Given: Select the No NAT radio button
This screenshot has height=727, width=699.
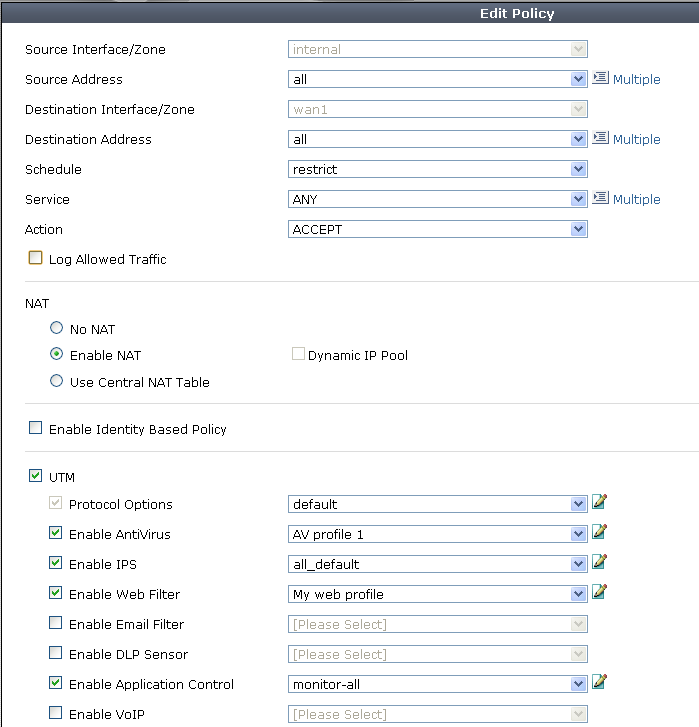Looking at the screenshot, I should 57,328.
